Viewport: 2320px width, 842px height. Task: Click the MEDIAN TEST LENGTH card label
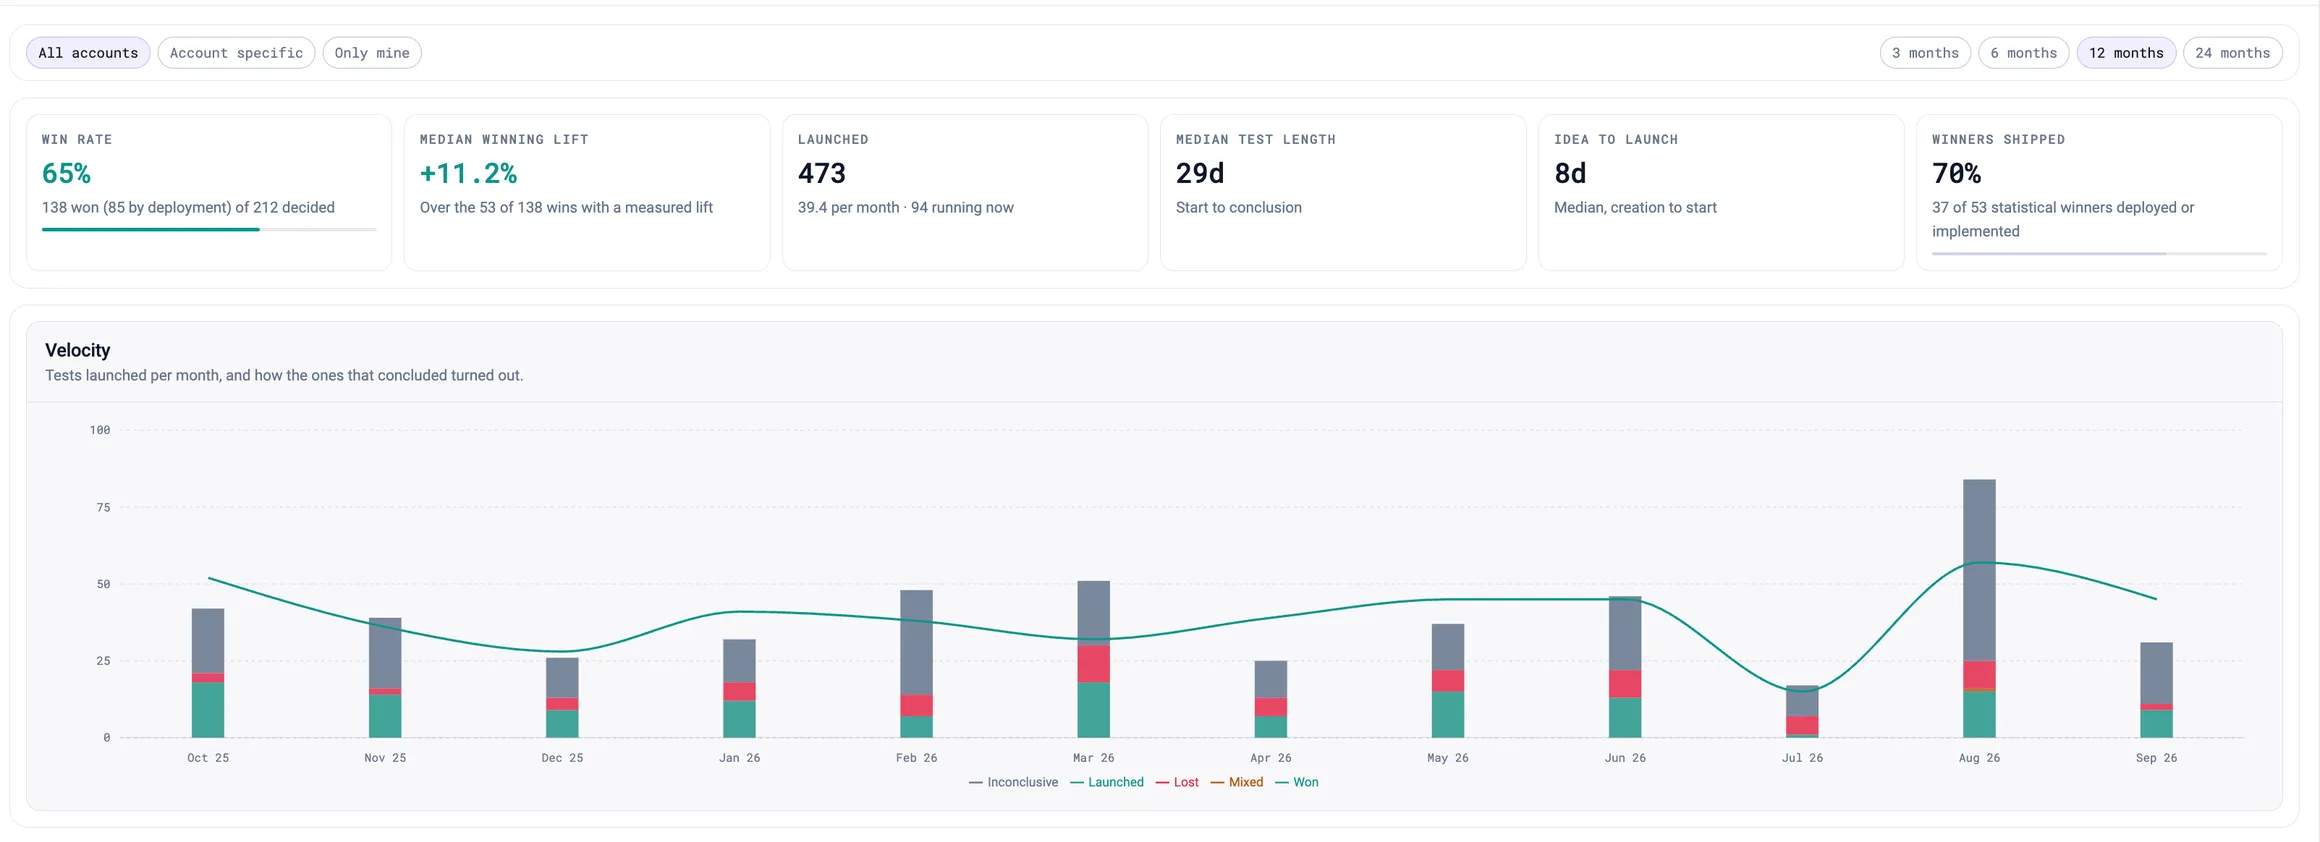tap(1256, 140)
